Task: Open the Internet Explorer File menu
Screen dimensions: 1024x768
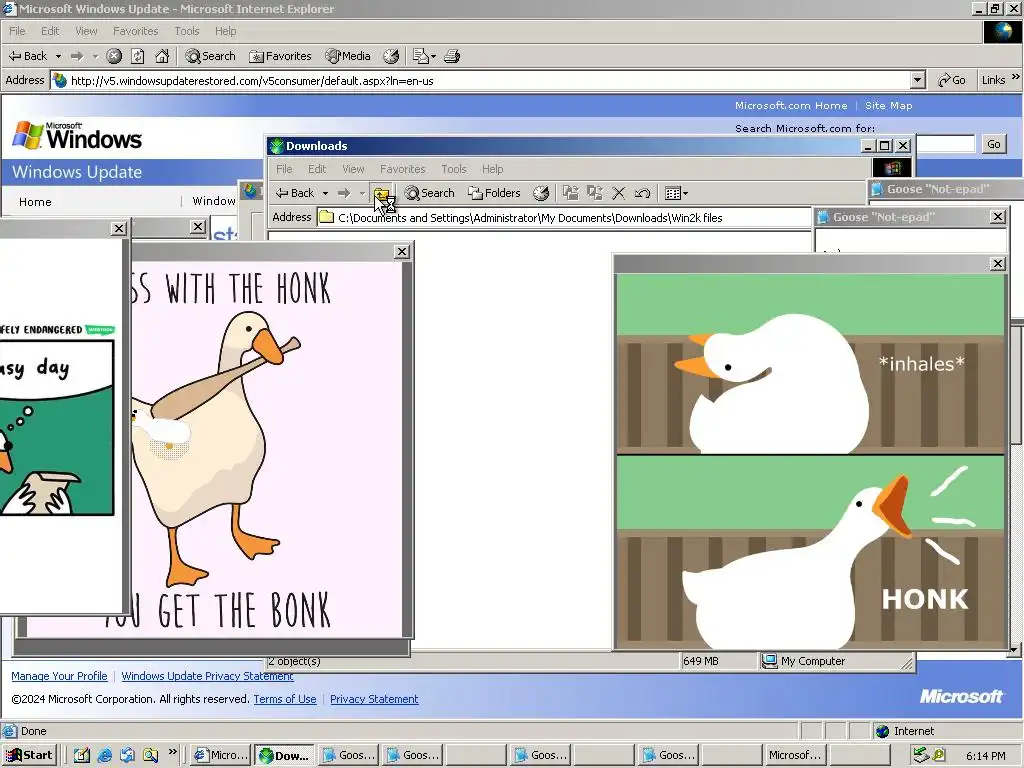Action: [17, 31]
